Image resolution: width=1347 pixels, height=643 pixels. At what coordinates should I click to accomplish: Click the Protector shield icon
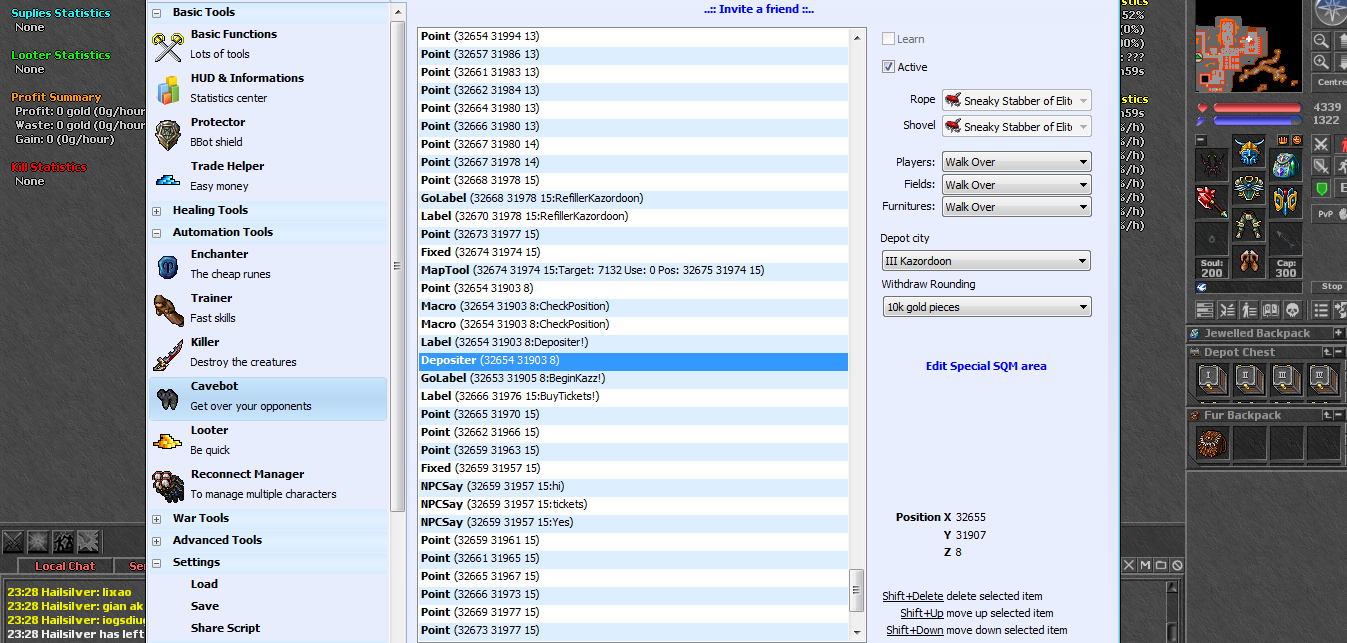point(168,132)
